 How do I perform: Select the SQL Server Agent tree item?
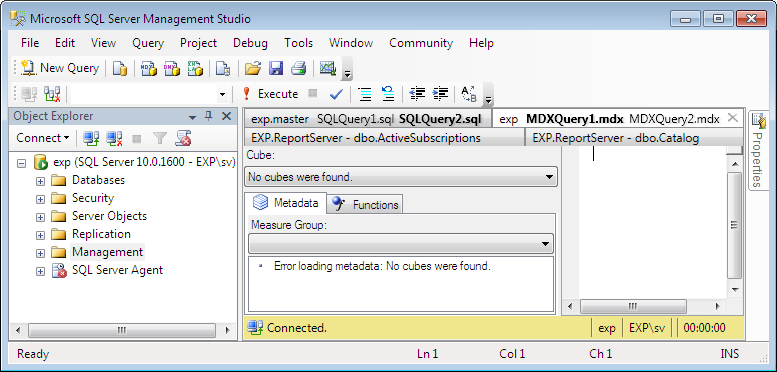coord(117,270)
